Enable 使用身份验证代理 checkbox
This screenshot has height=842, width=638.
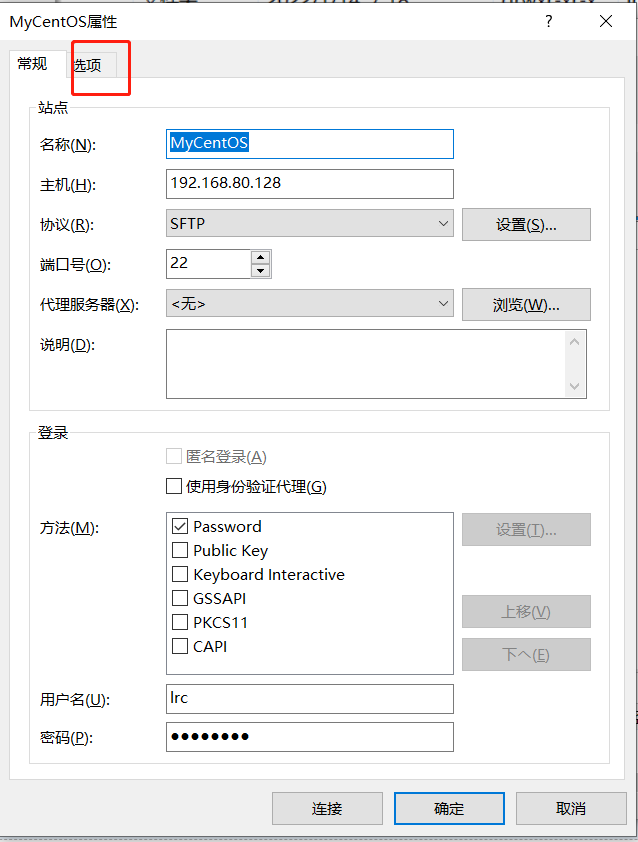[174, 487]
